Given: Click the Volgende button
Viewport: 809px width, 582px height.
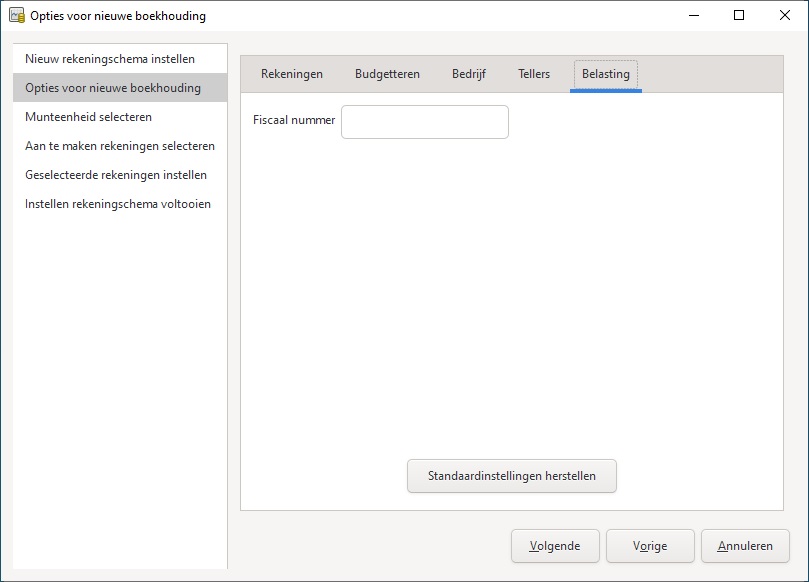Looking at the screenshot, I should pyautogui.click(x=555, y=546).
